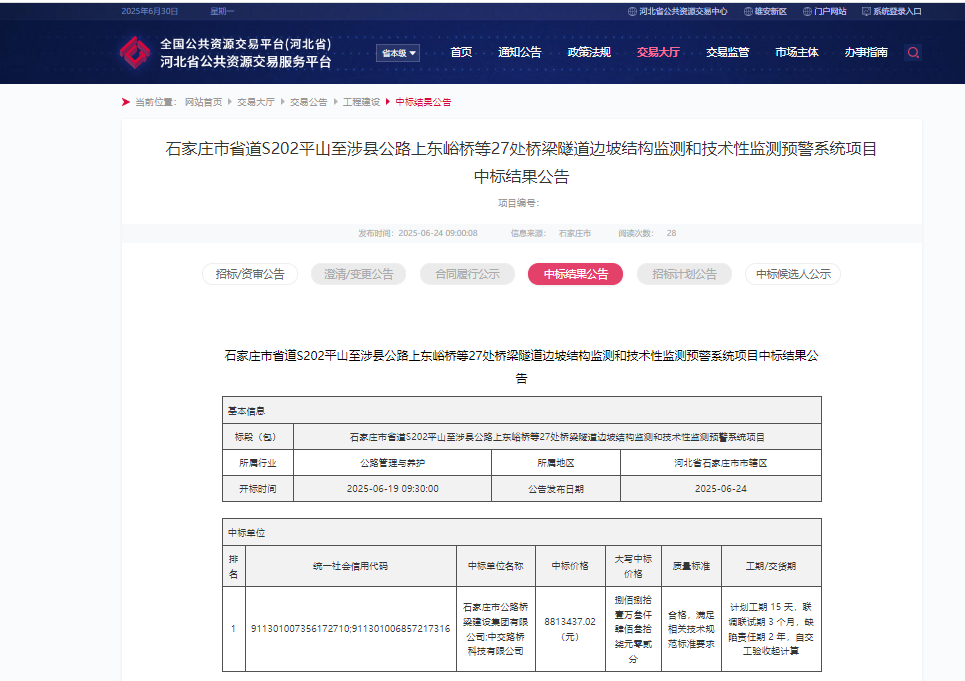
Task: Open the 政策法规 navigation item
Action: (x=589, y=52)
